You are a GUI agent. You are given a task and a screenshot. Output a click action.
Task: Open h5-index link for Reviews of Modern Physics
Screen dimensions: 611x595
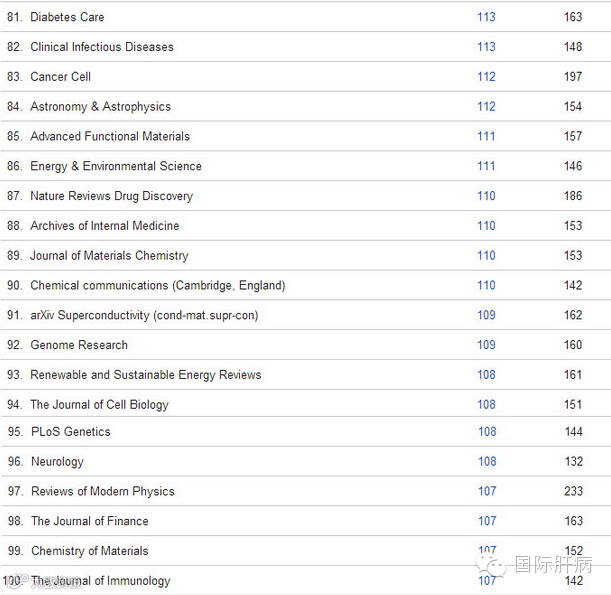coord(487,491)
